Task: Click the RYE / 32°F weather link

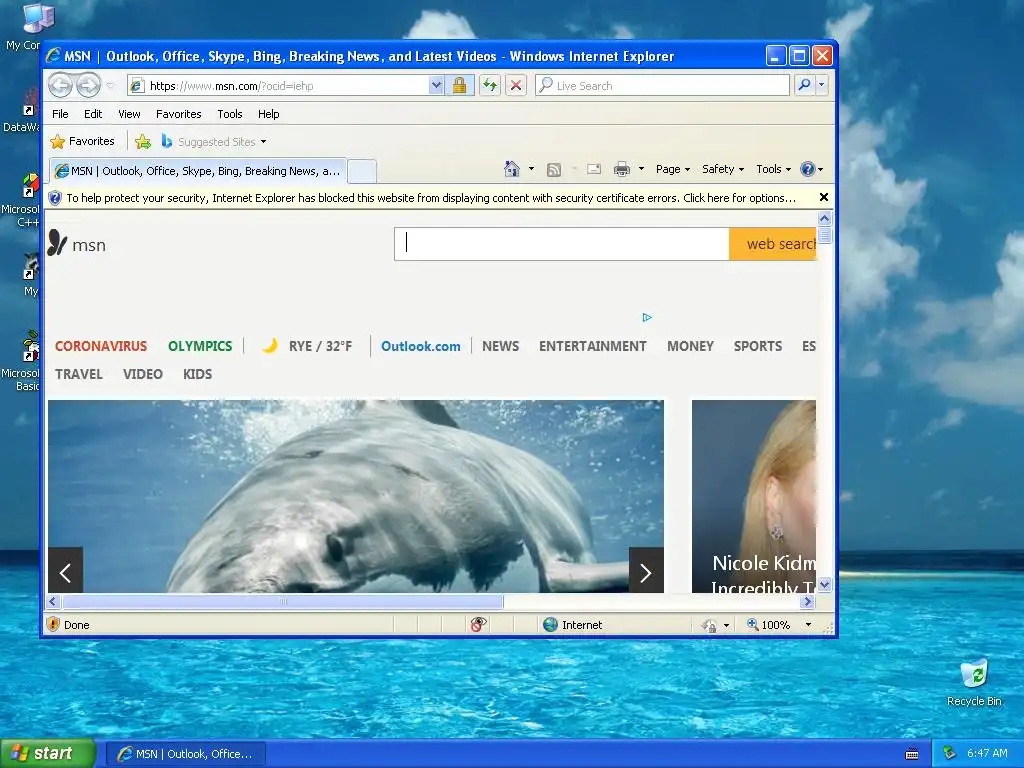Action: pos(307,346)
